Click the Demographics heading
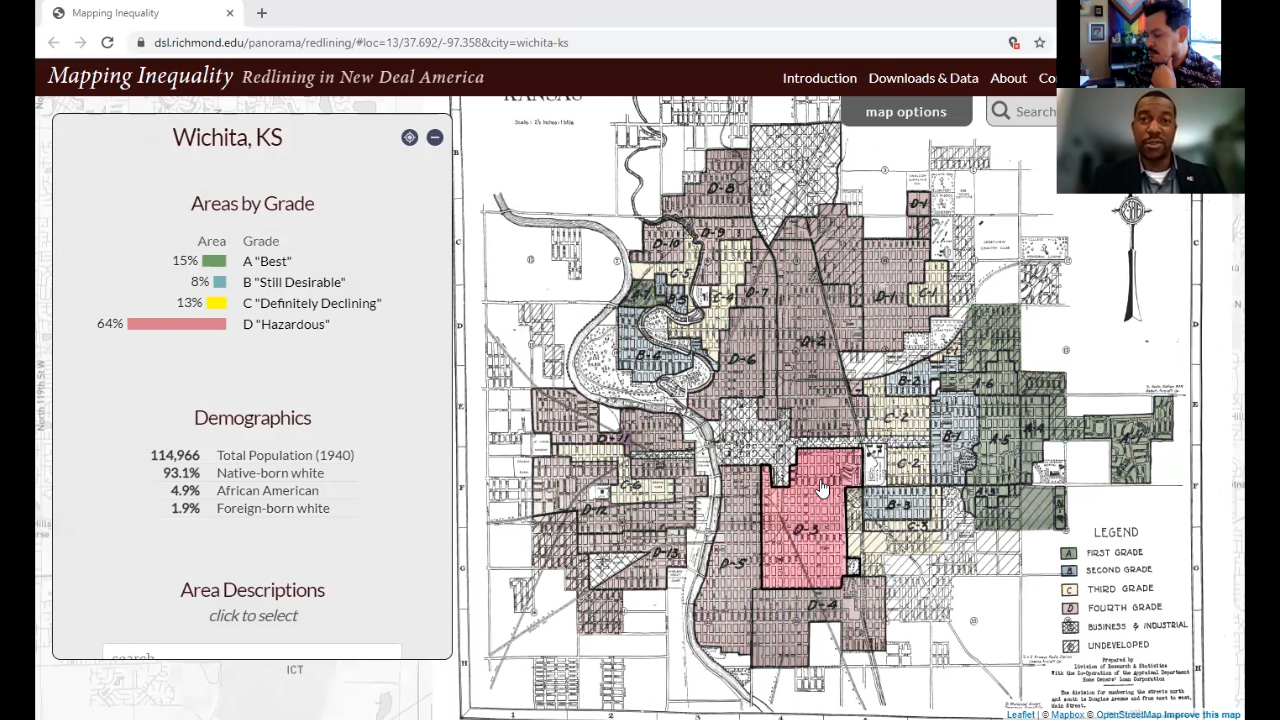The height and width of the screenshot is (720, 1280). coord(252,418)
